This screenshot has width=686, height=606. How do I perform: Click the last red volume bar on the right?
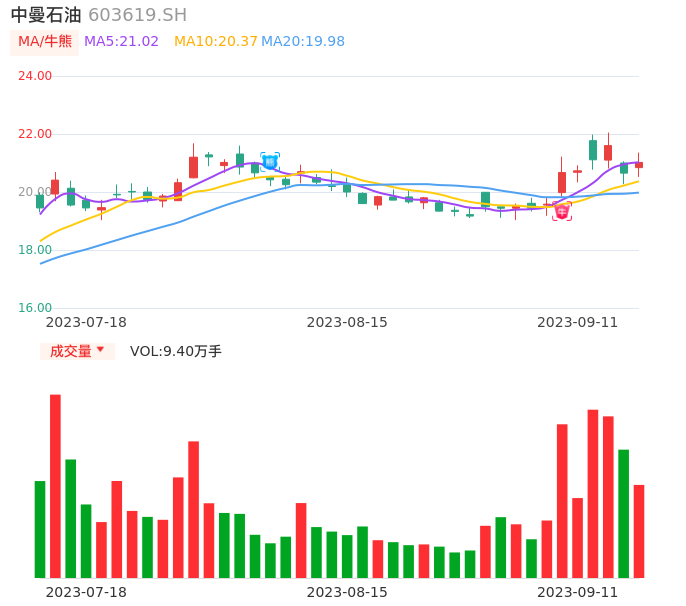639,531
